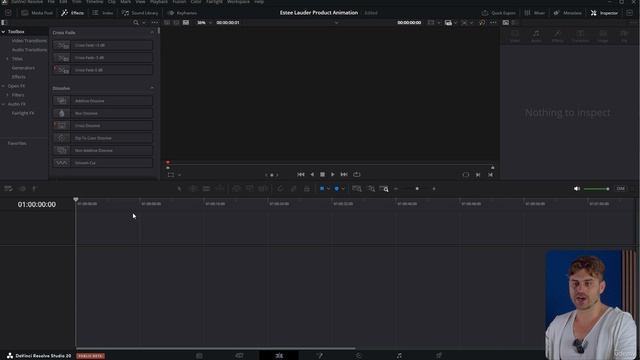This screenshot has height=360, width=640.
Task: Open the Metadata panel
Action: [568, 13]
